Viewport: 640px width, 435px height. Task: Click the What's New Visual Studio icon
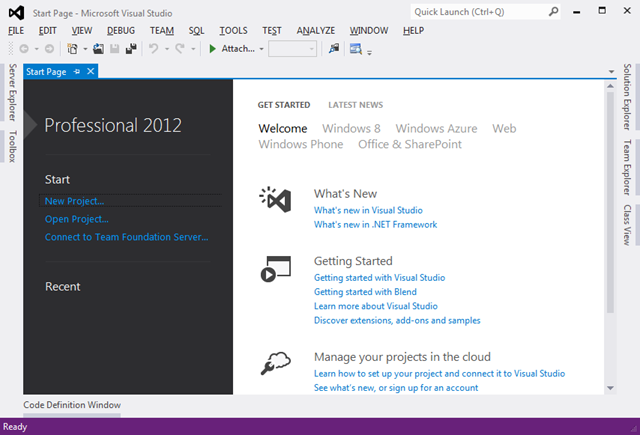[276, 200]
